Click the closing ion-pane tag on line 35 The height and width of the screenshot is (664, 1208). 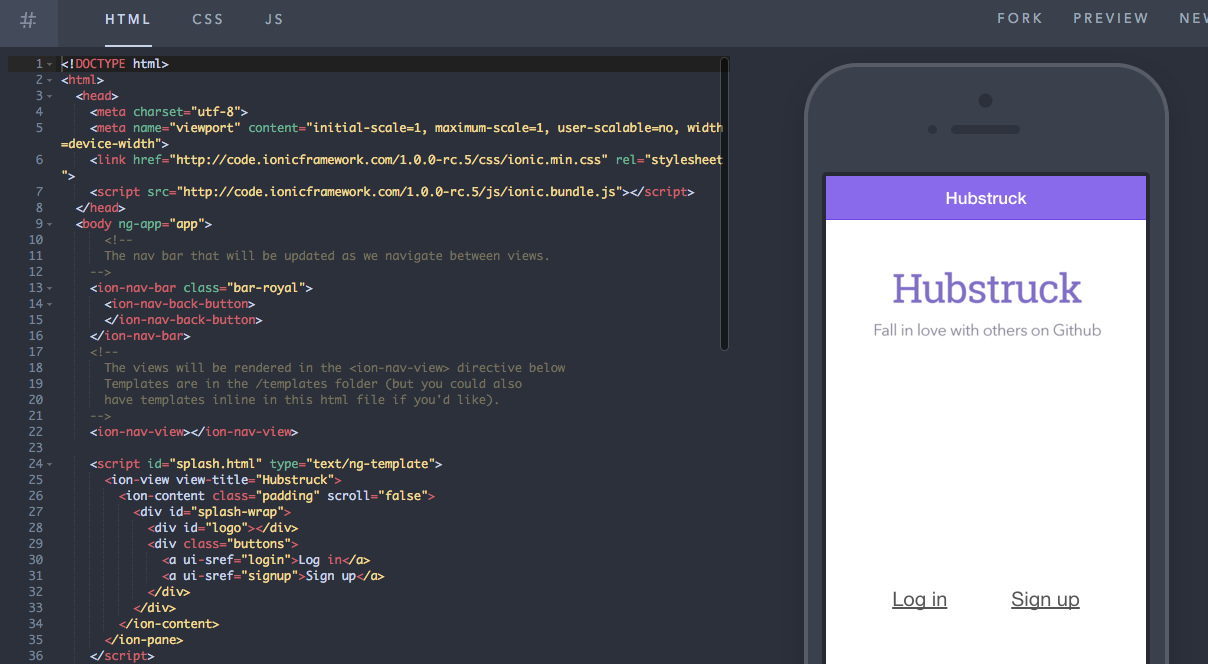(x=144, y=640)
